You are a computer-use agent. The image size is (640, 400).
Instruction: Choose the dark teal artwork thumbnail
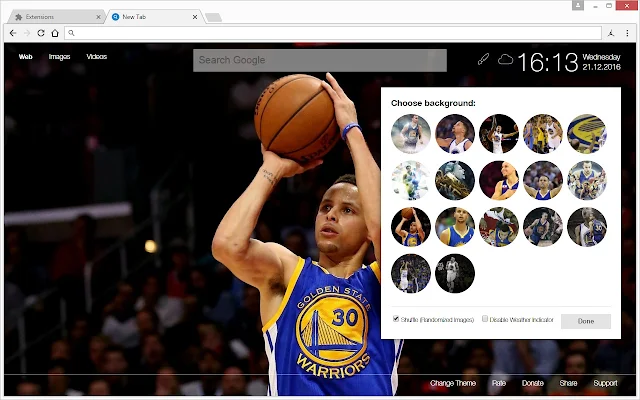[x=455, y=180]
